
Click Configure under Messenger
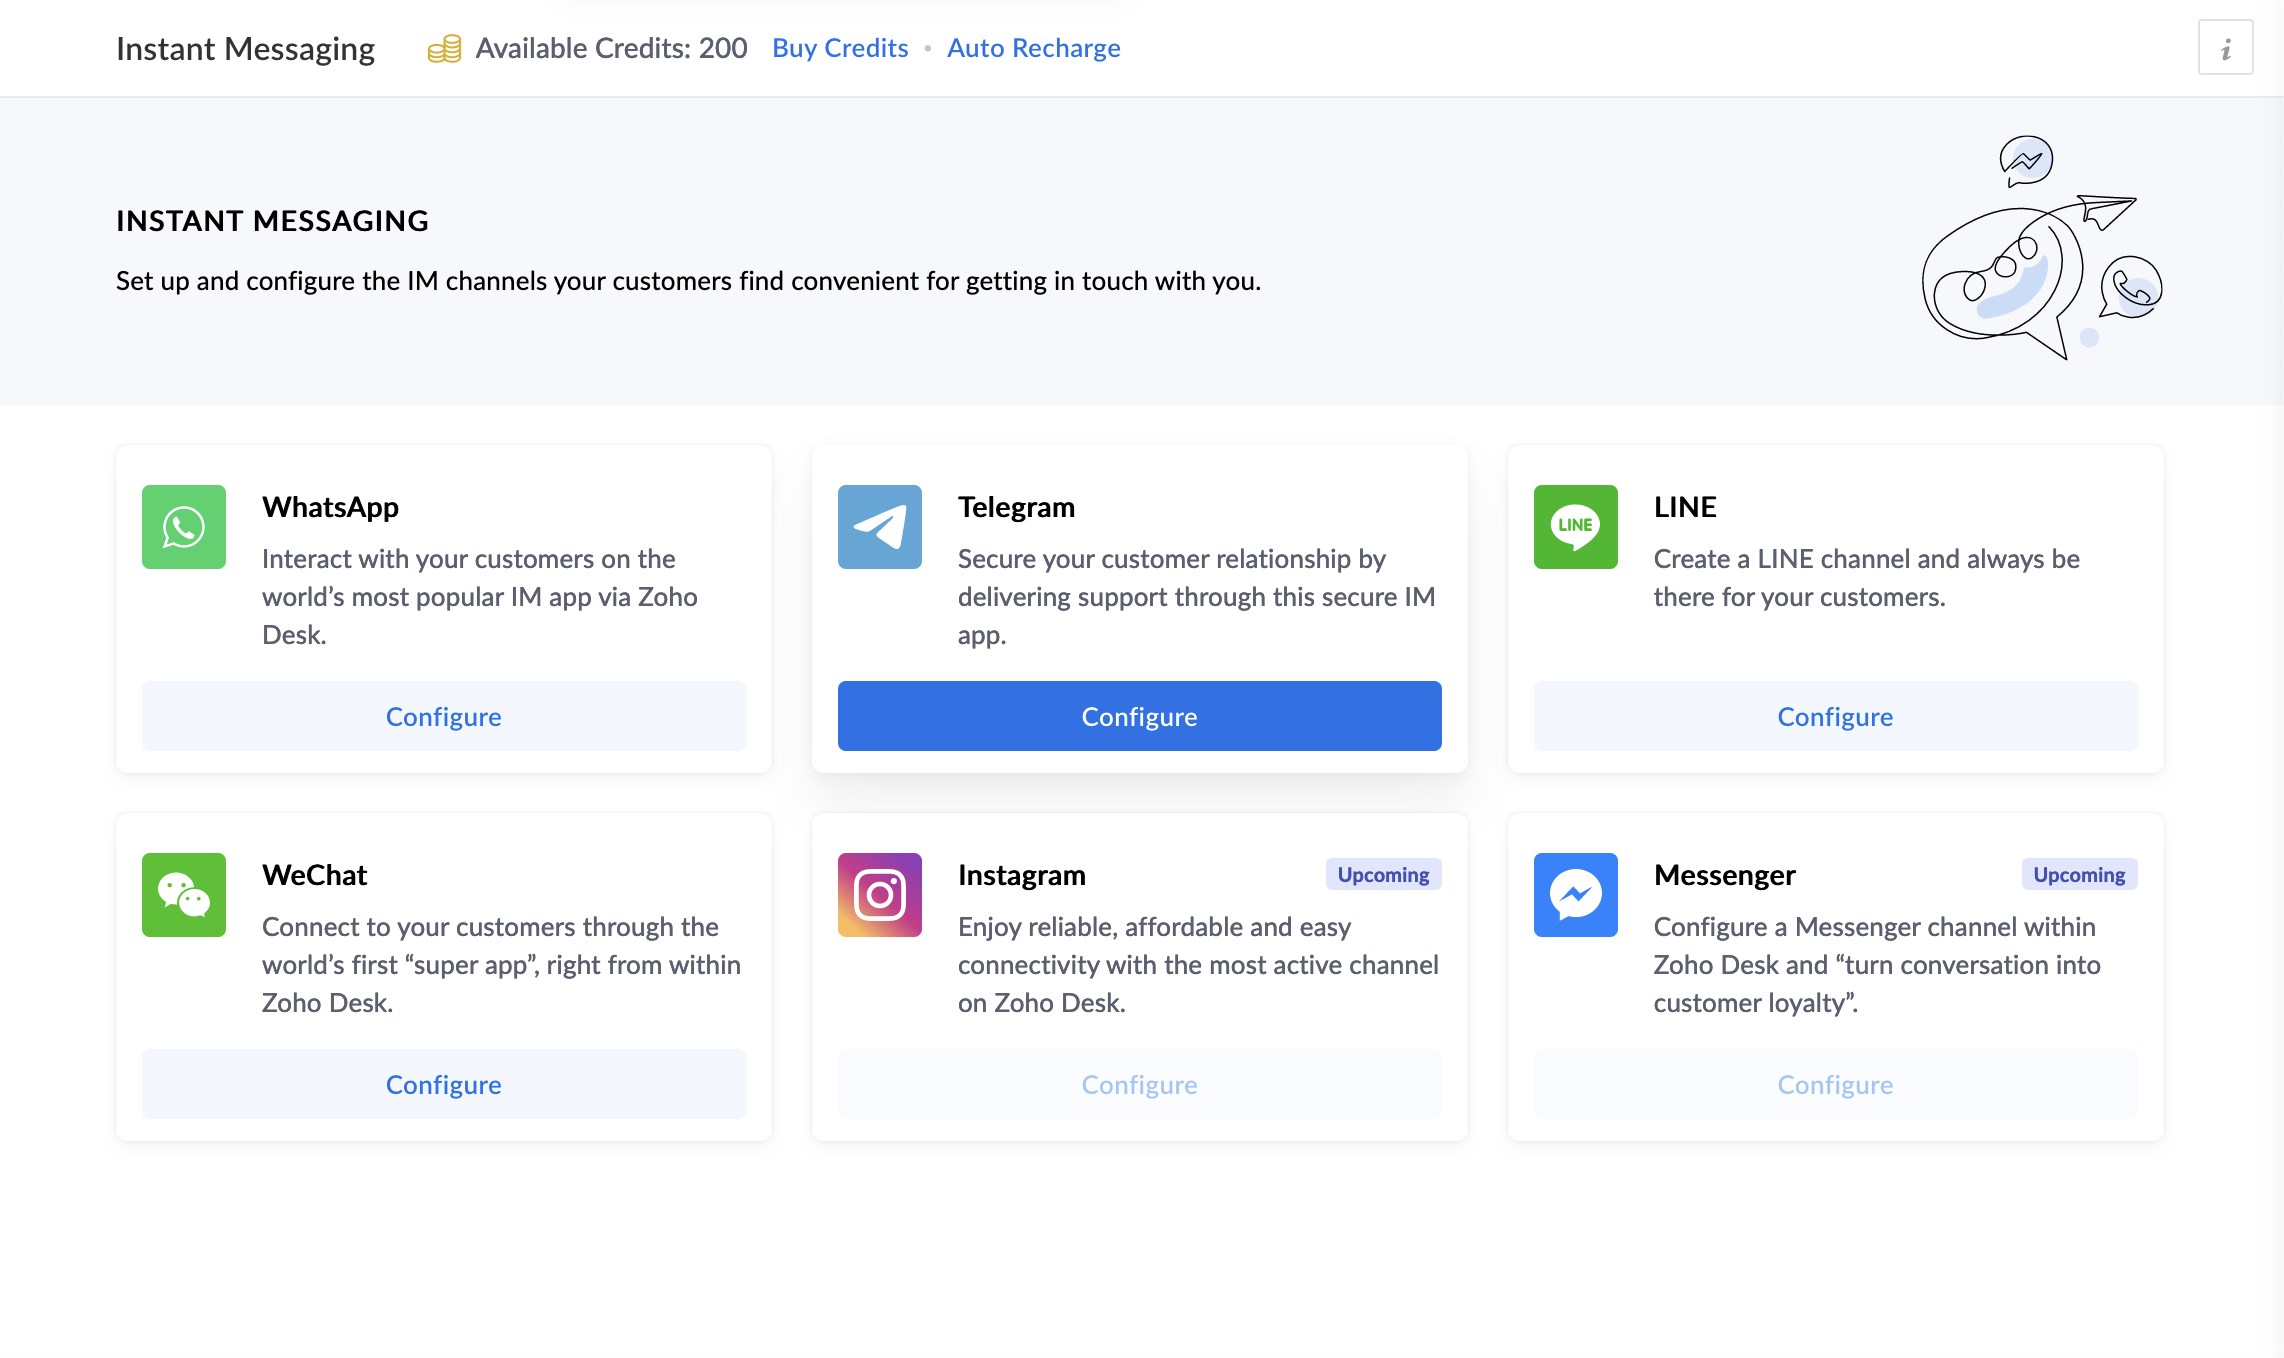point(1836,1084)
